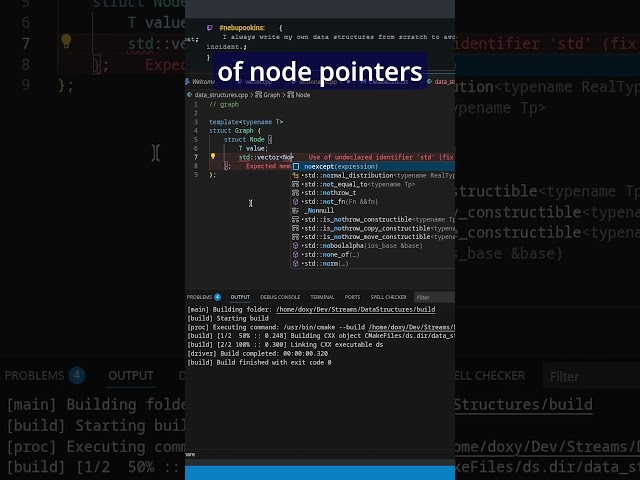Click the struct icon beside std::is_nothrow_constructible
This screenshot has height=480, width=640.
coord(296,220)
